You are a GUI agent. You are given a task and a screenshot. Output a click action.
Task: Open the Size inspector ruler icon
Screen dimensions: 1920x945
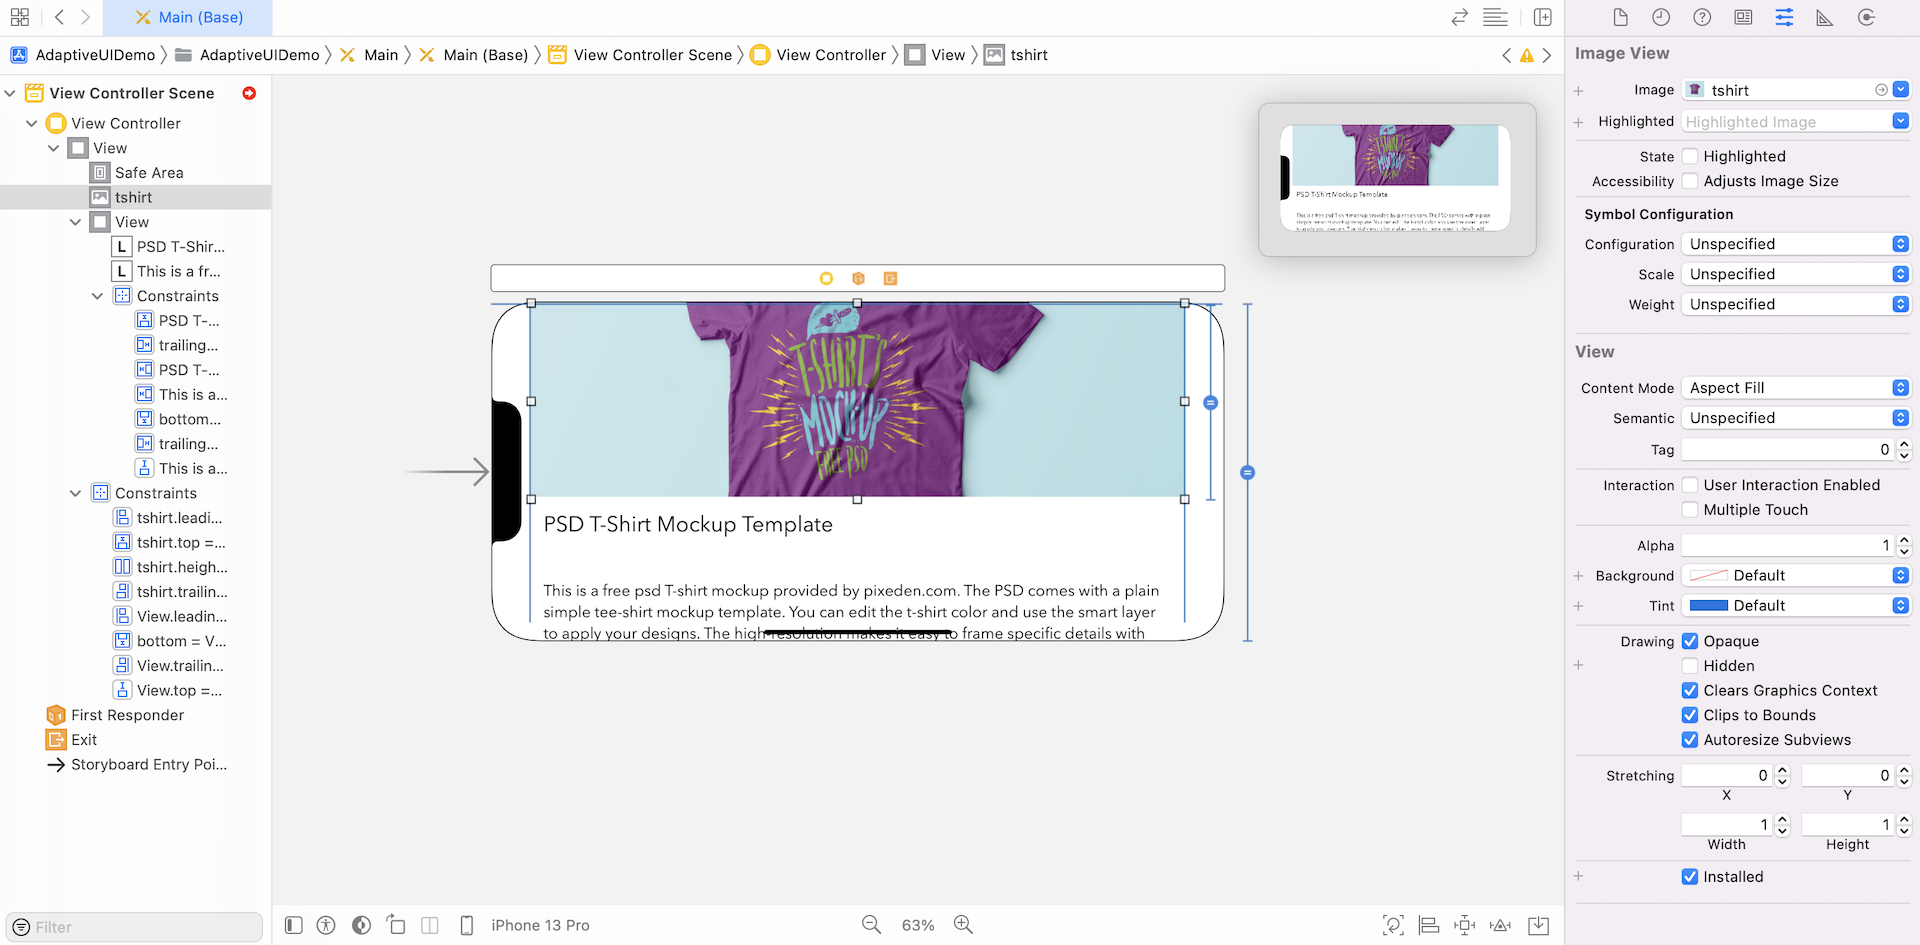[1825, 18]
